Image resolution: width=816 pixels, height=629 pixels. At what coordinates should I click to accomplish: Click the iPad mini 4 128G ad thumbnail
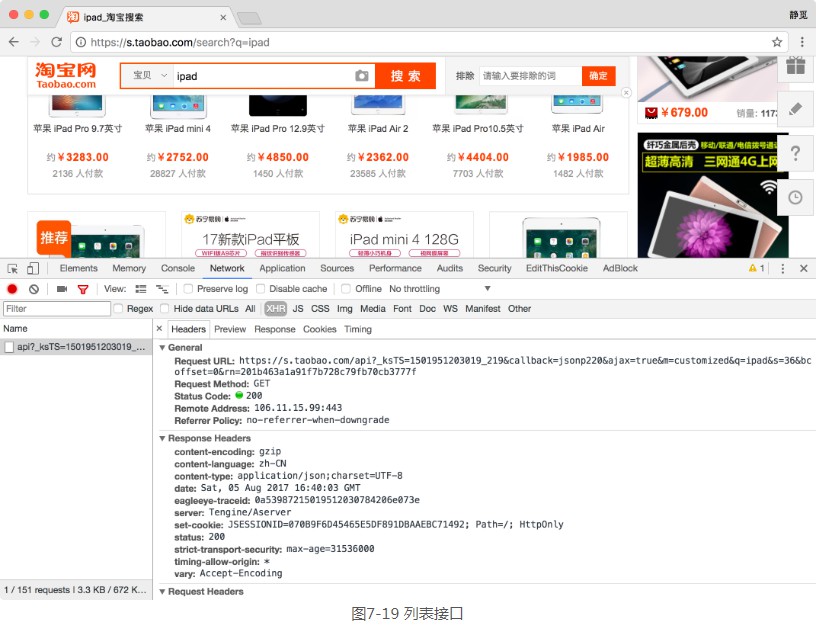(x=404, y=235)
